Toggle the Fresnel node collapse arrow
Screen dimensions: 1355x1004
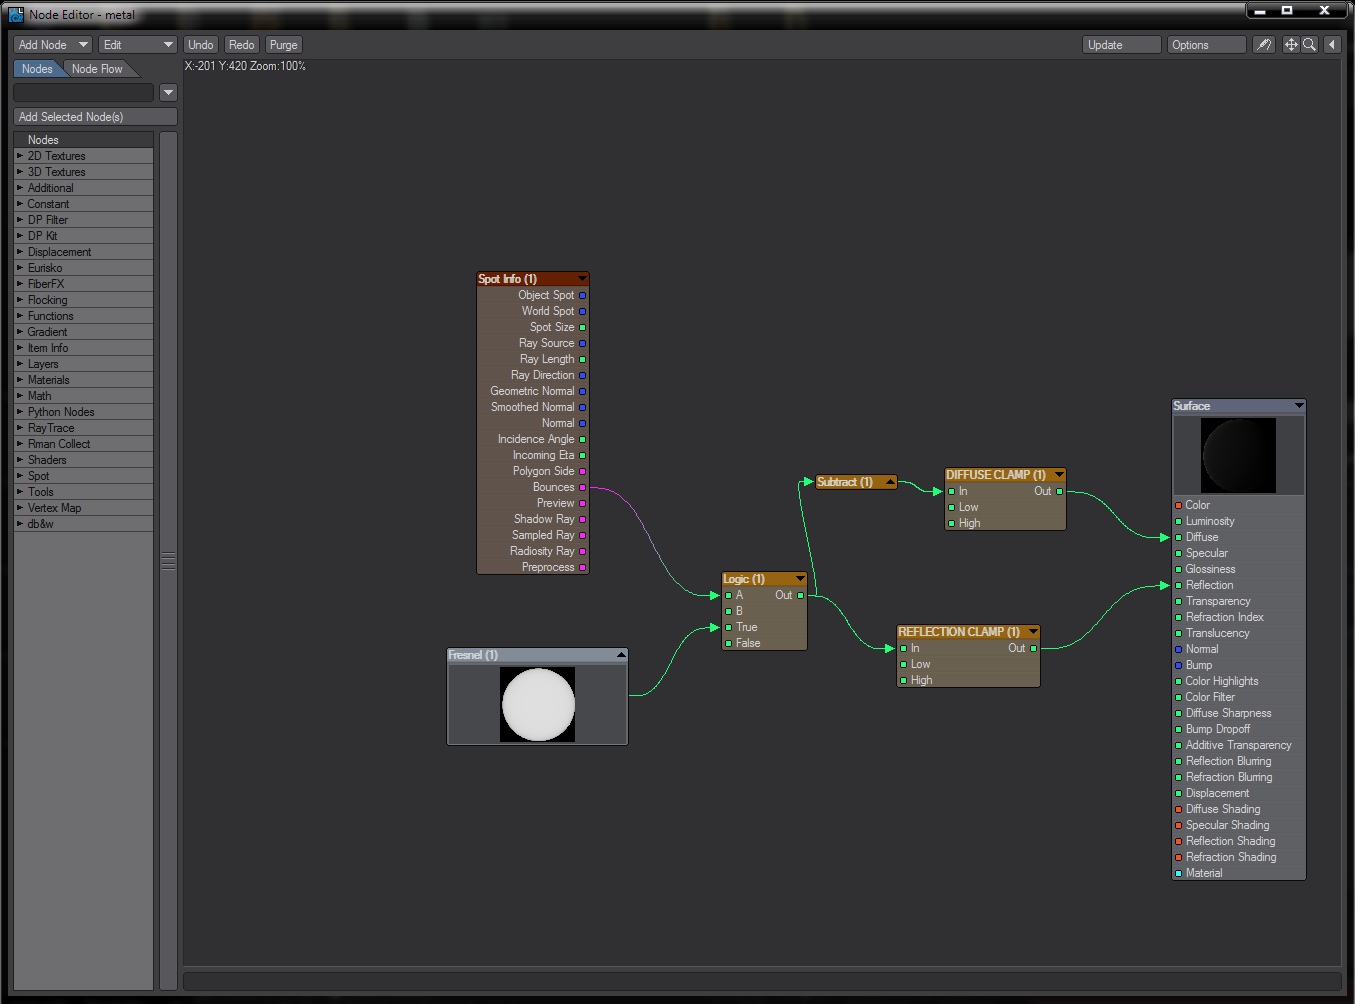(x=621, y=655)
